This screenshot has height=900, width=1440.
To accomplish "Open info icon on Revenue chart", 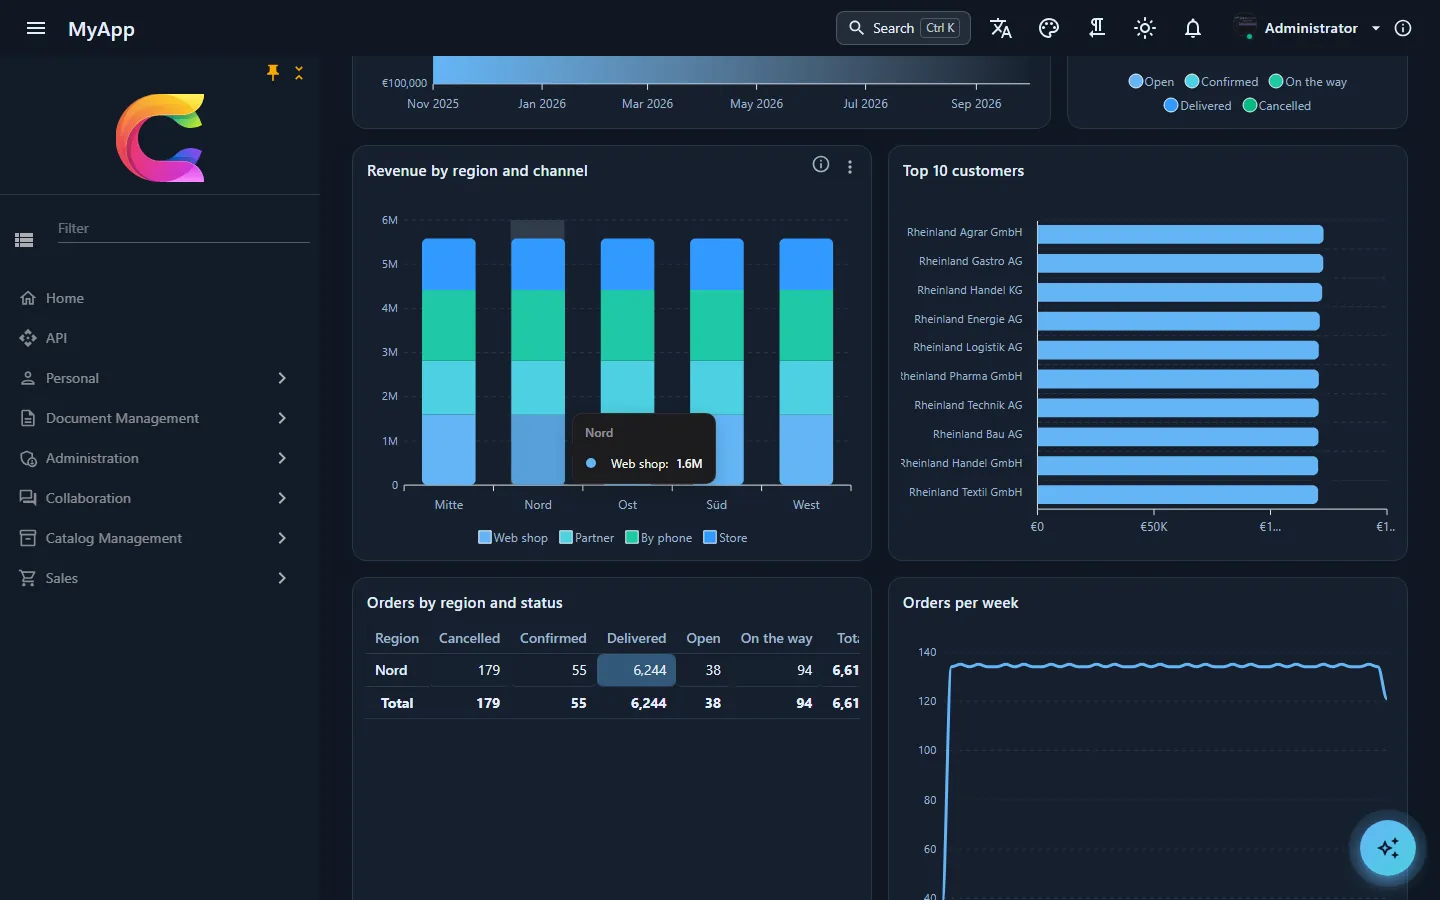I will click(821, 165).
